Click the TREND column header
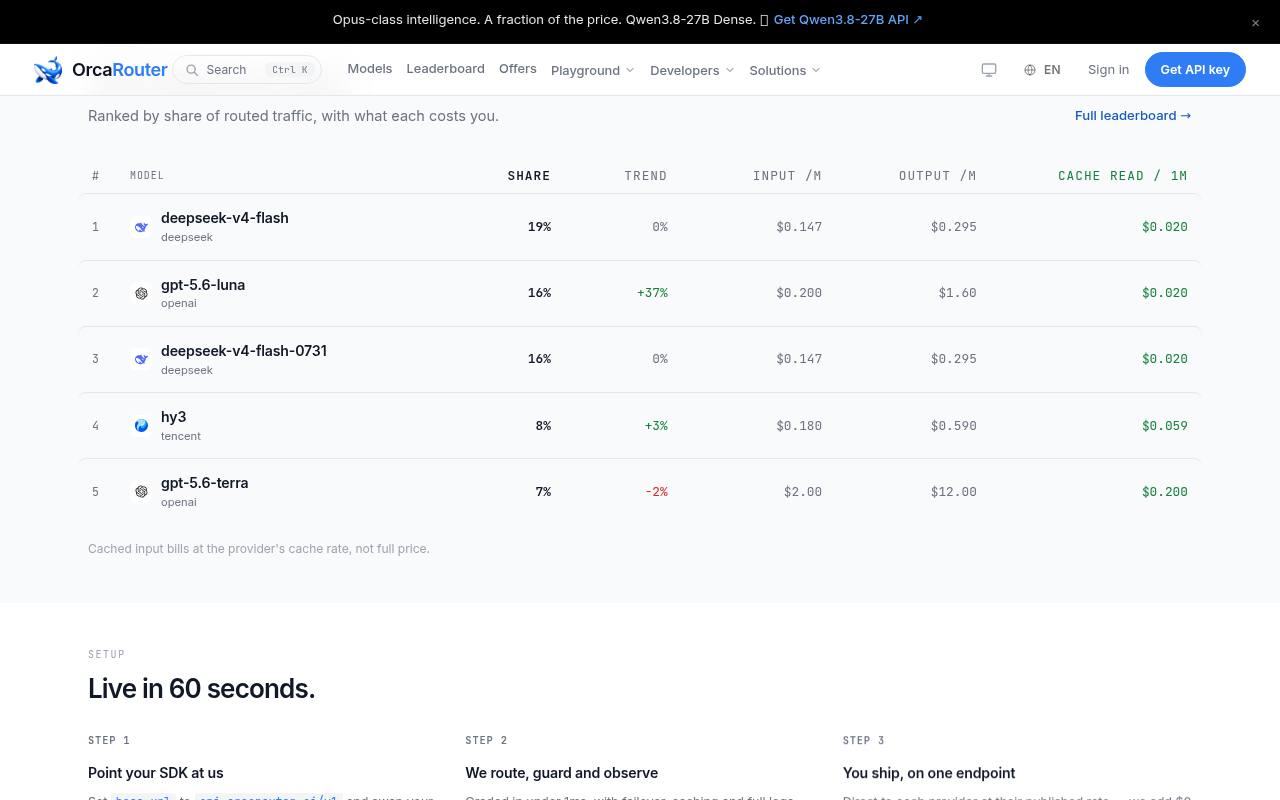This screenshot has width=1280, height=800. coord(646,176)
